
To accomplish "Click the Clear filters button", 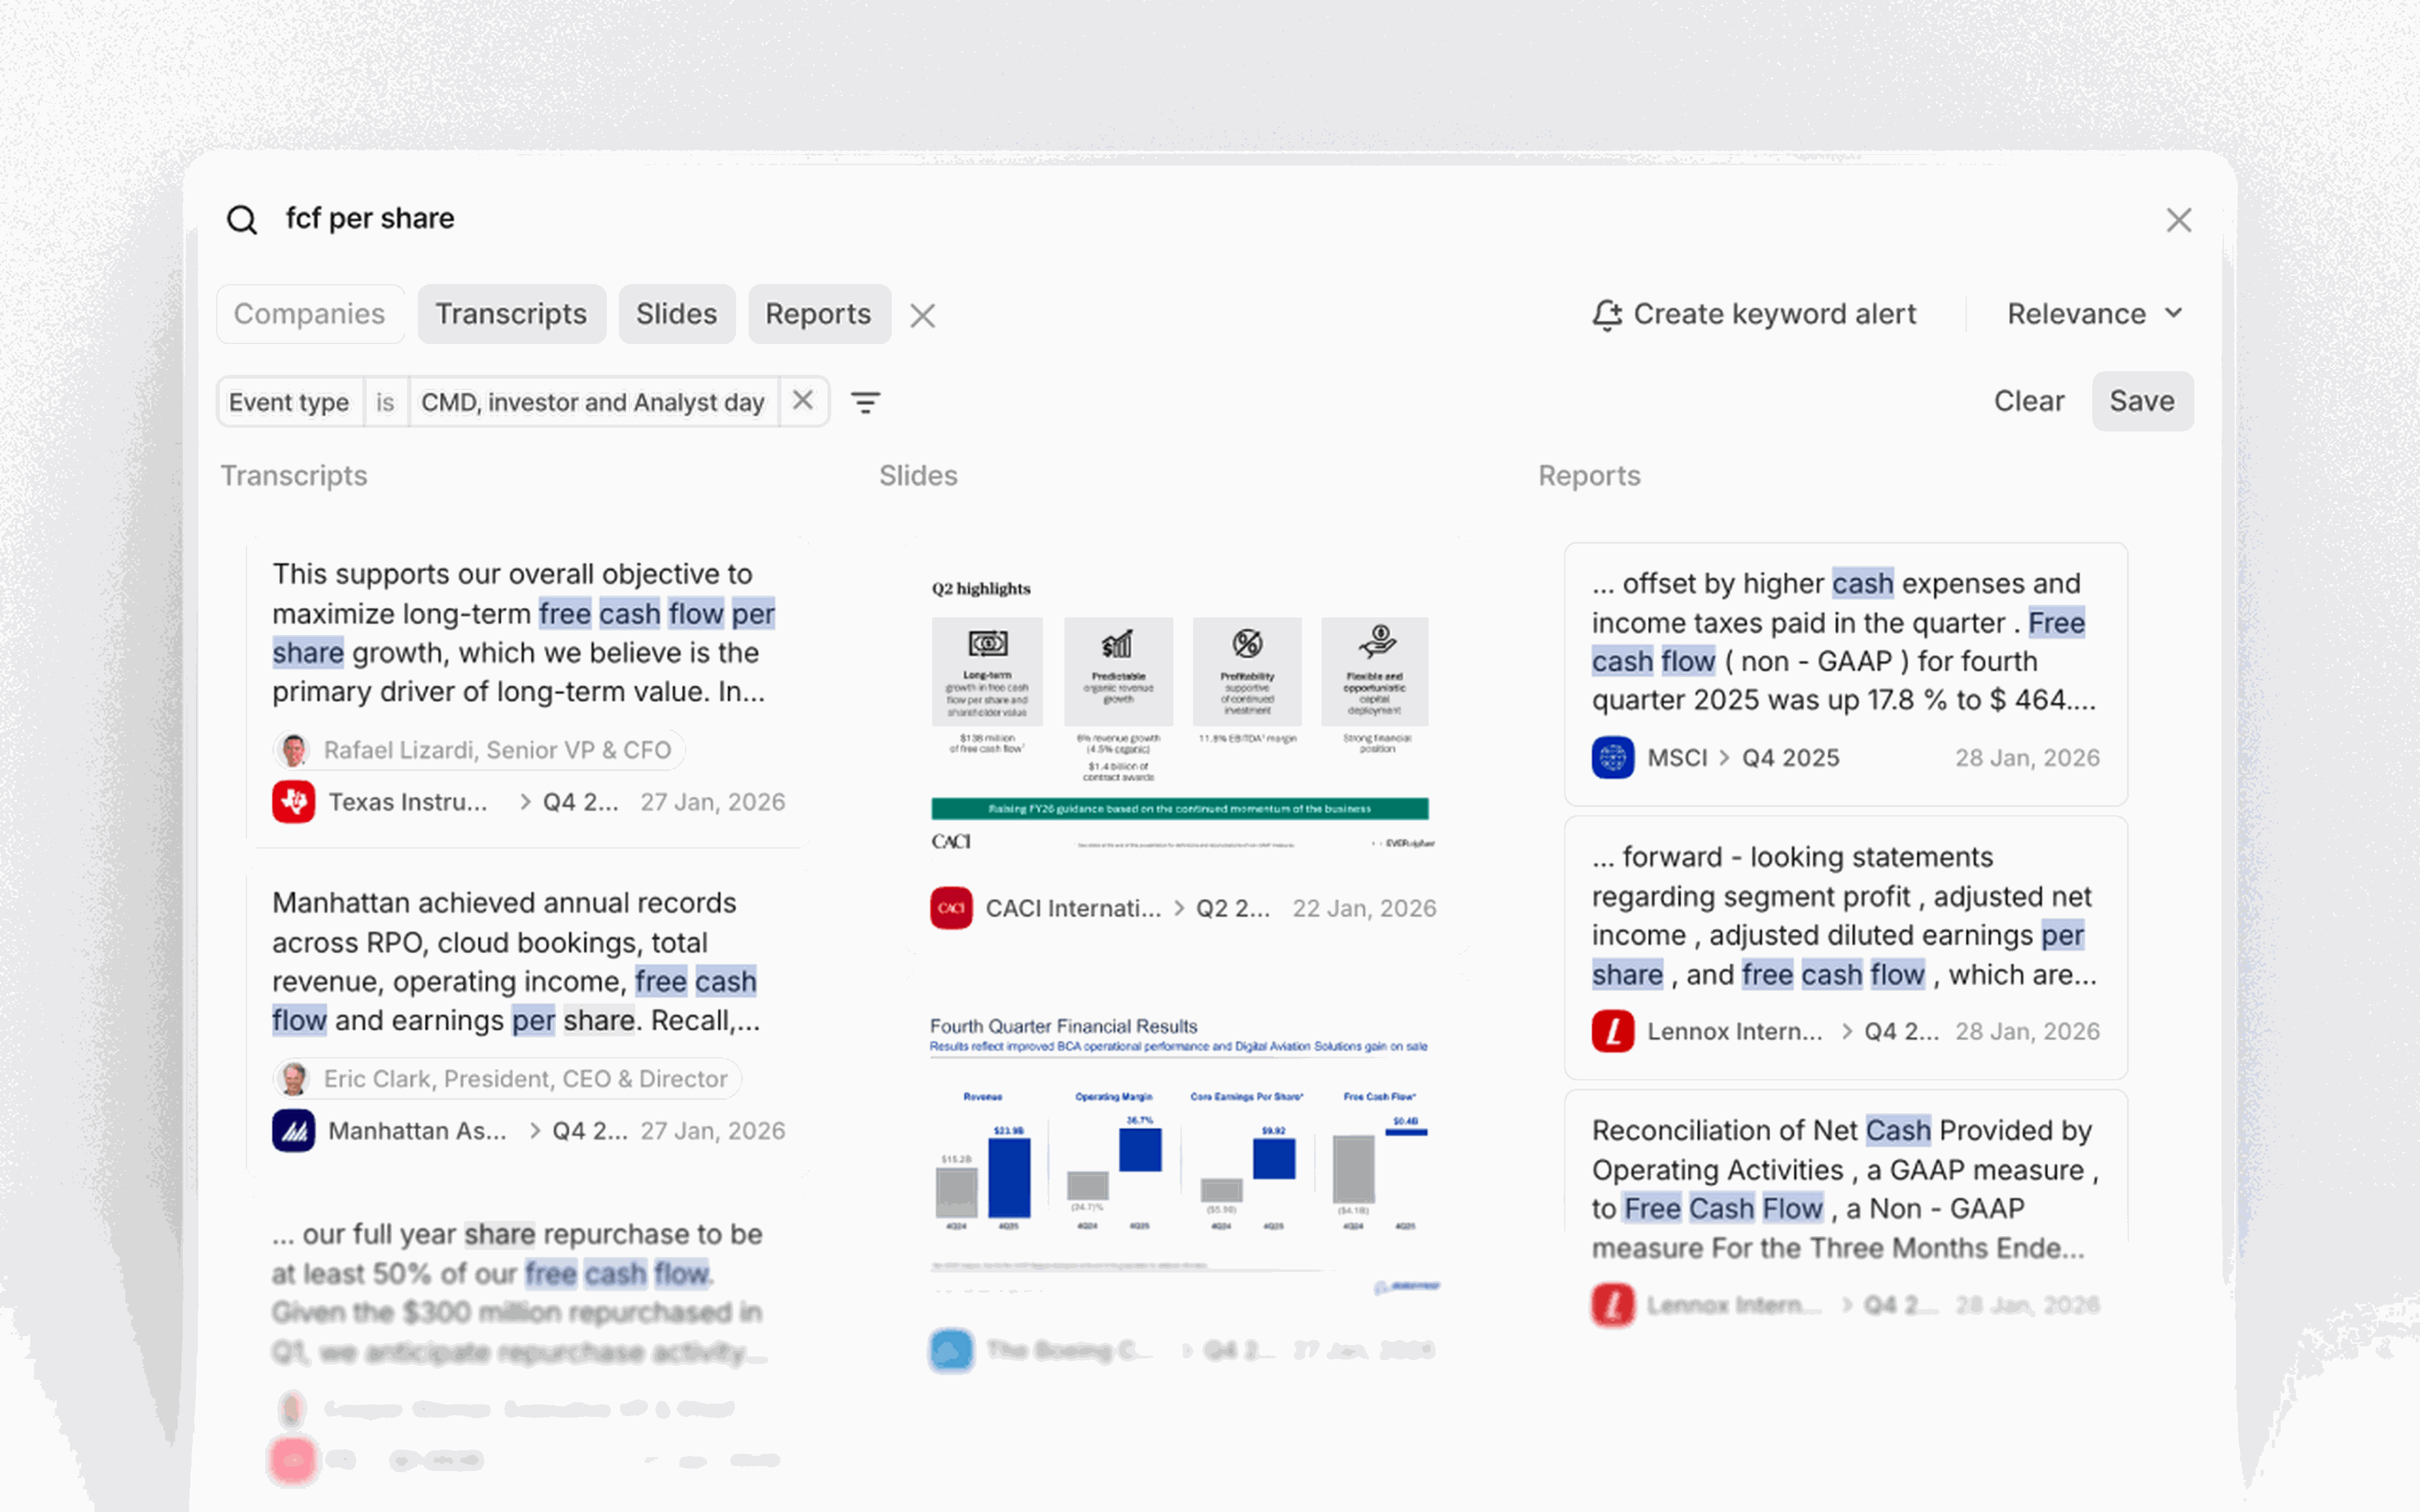I will tap(2028, 401).
